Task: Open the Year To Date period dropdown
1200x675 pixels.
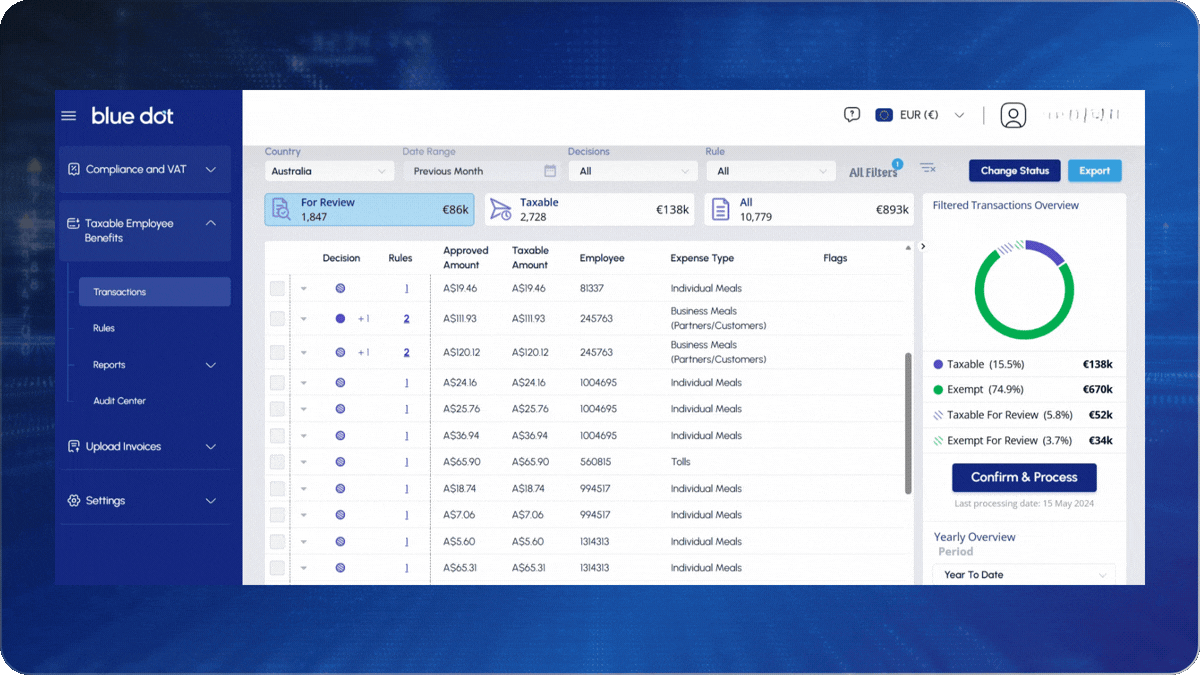Action: (1024, 575)
